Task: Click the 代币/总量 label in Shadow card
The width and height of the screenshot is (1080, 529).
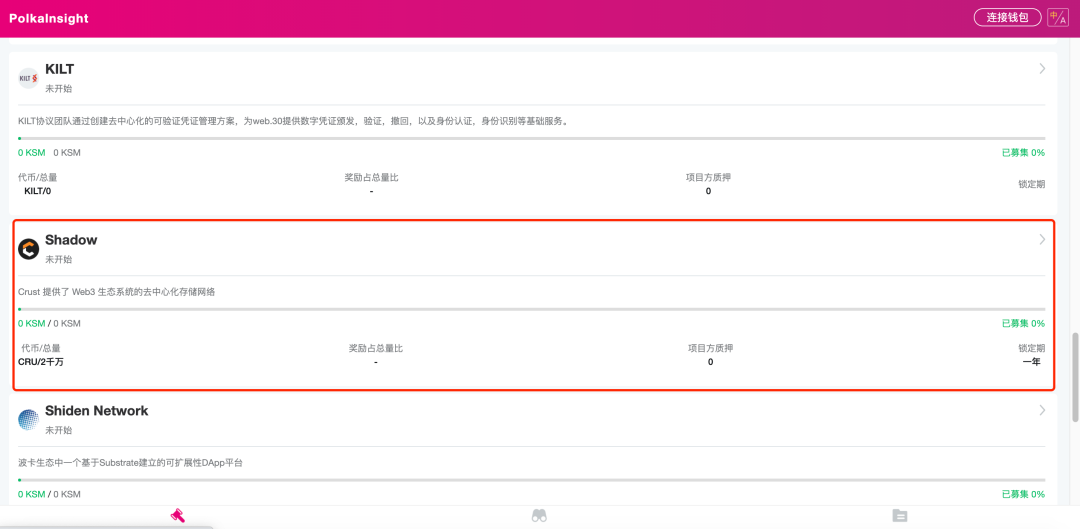Action: (41, 348)
